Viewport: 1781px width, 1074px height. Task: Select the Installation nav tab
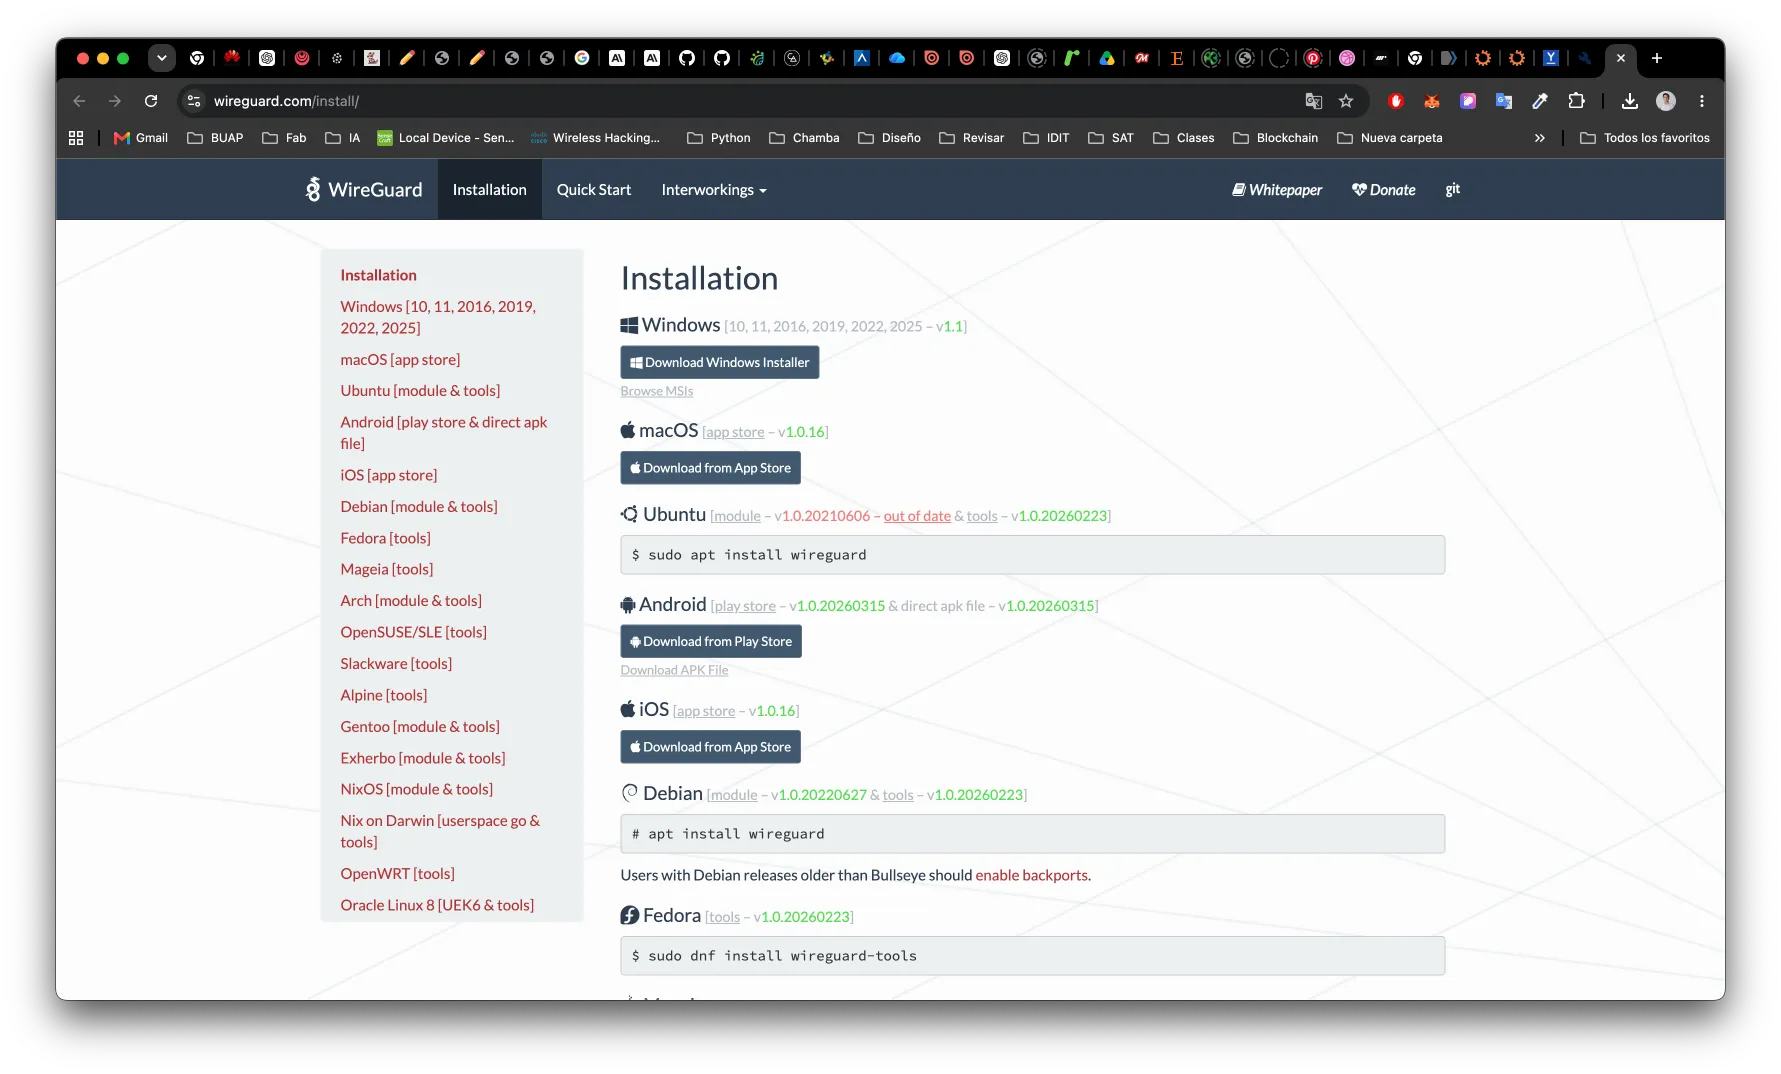tap(490, 190)
